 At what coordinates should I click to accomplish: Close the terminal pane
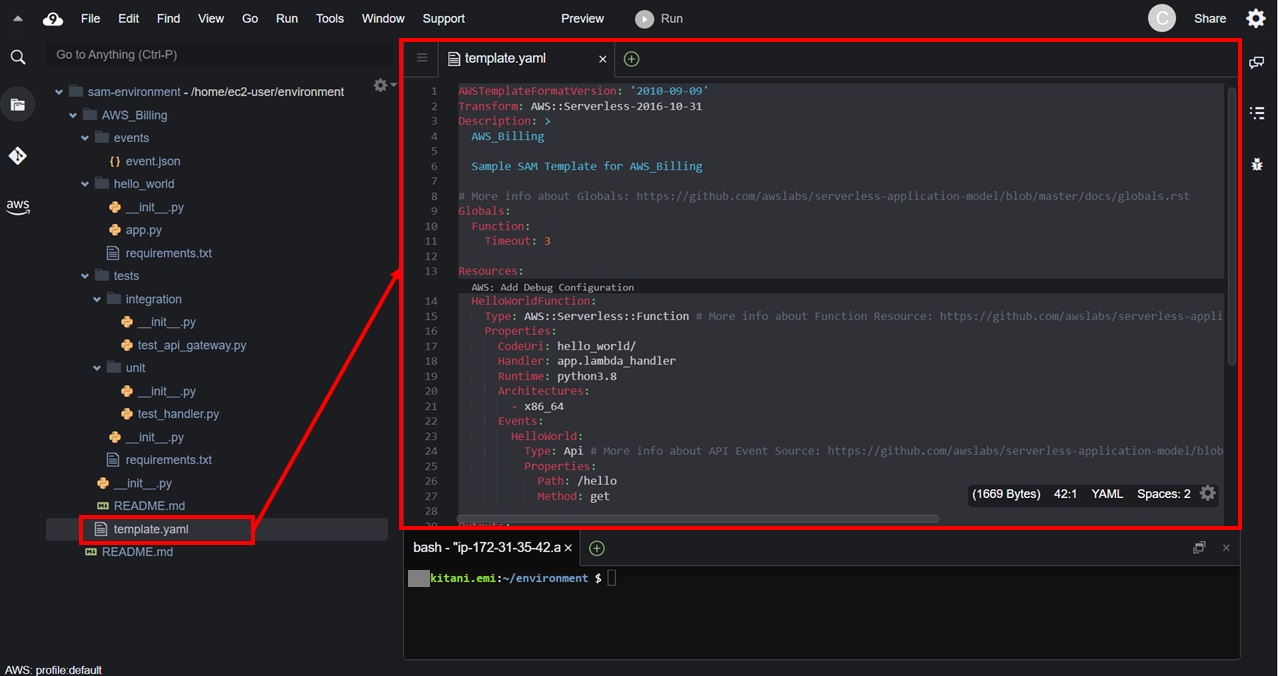tap(1226, 547)
